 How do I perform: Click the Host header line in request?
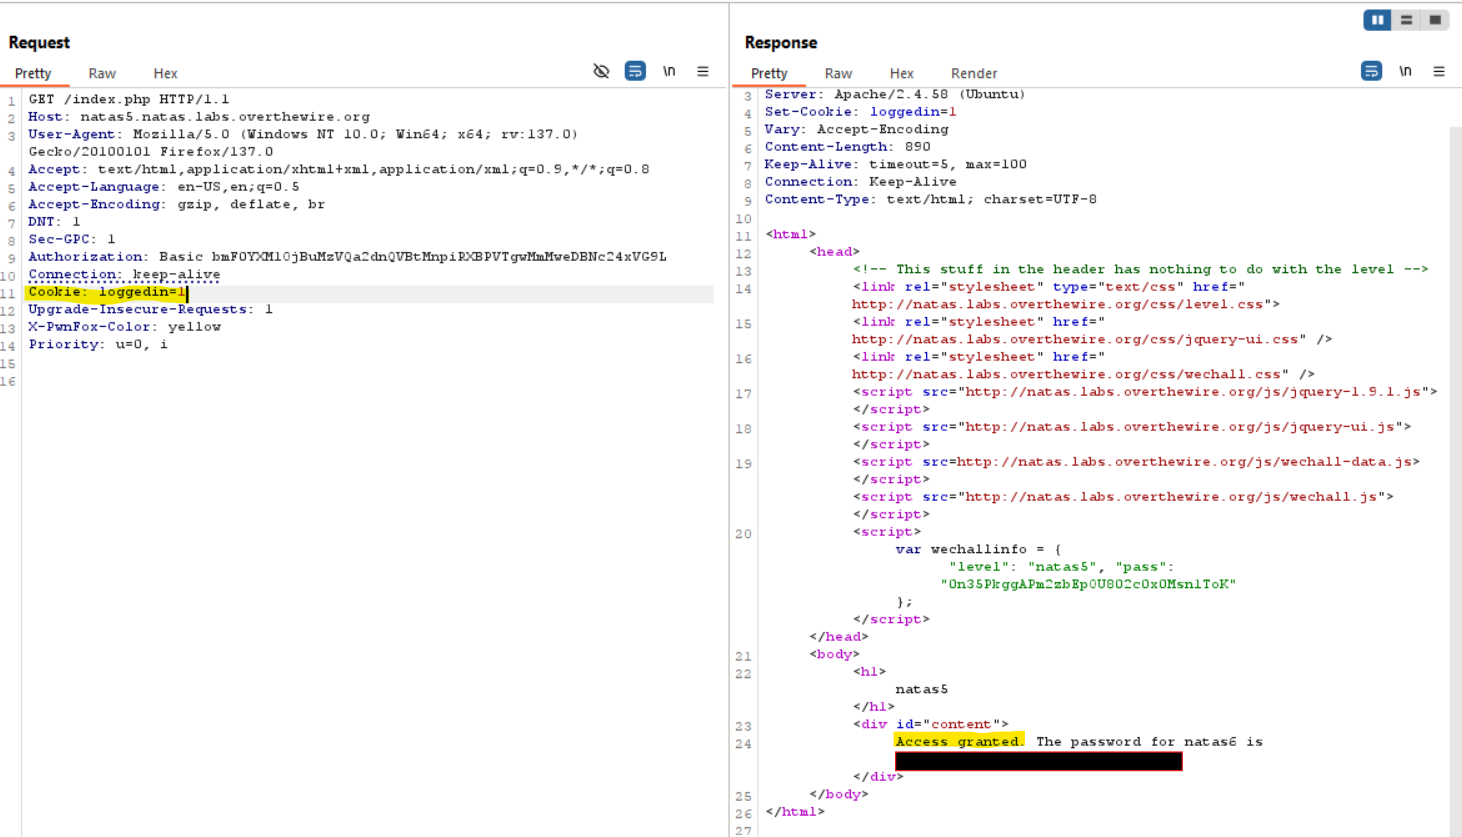(x=199, y=117)
